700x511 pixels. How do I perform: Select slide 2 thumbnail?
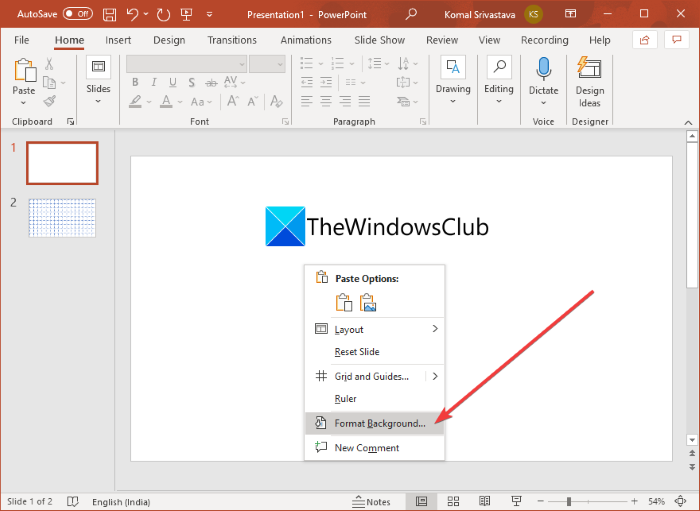pos(62,218)
